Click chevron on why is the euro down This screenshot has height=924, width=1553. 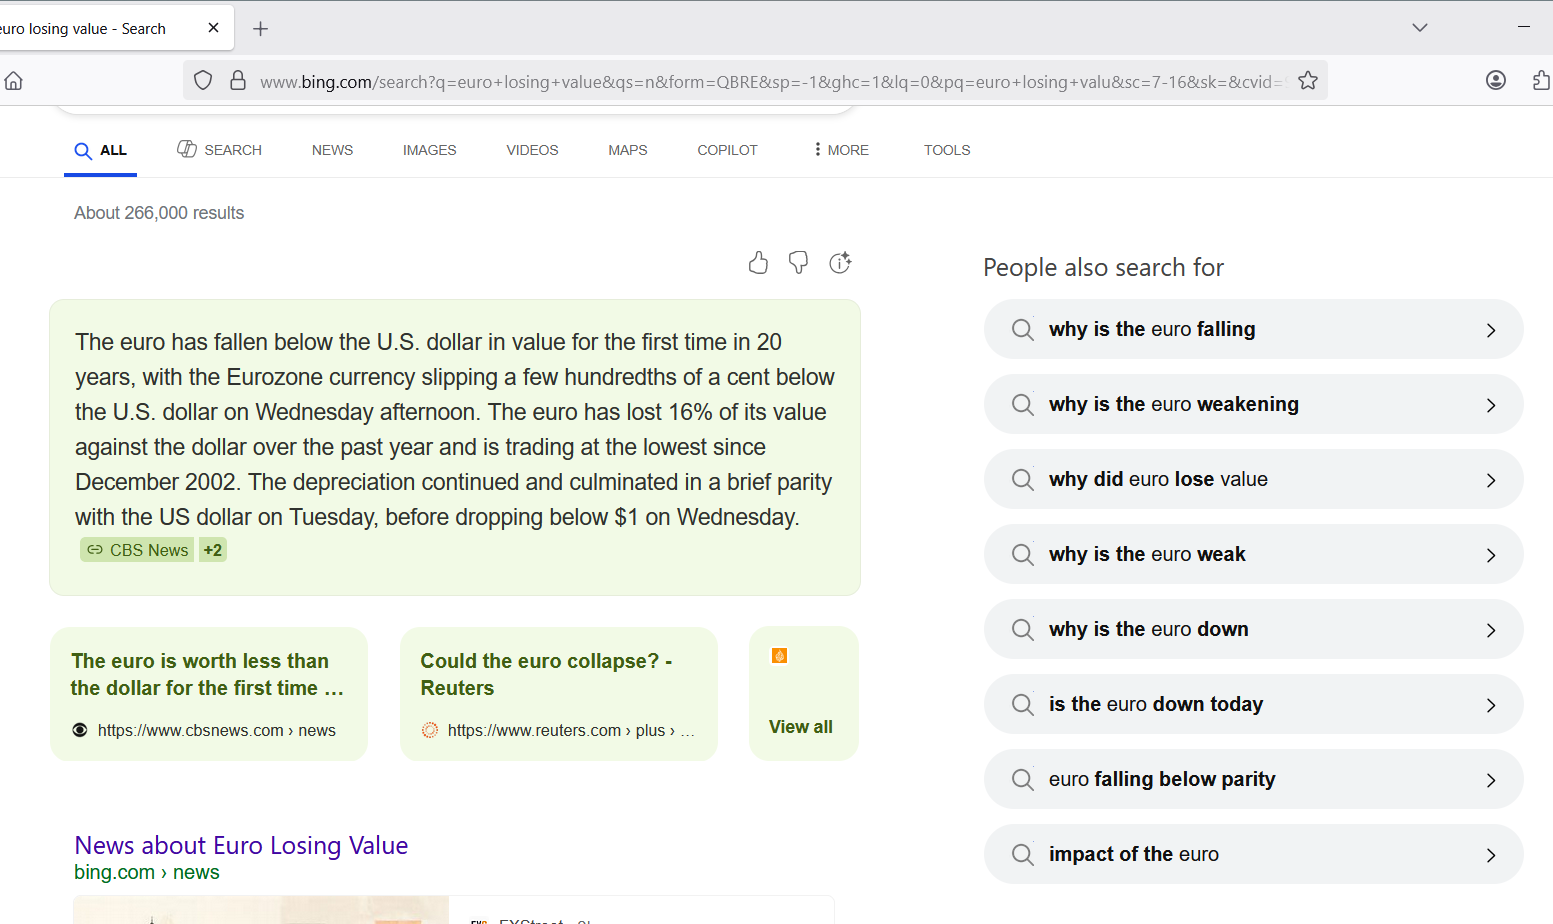coord(1491,630)
